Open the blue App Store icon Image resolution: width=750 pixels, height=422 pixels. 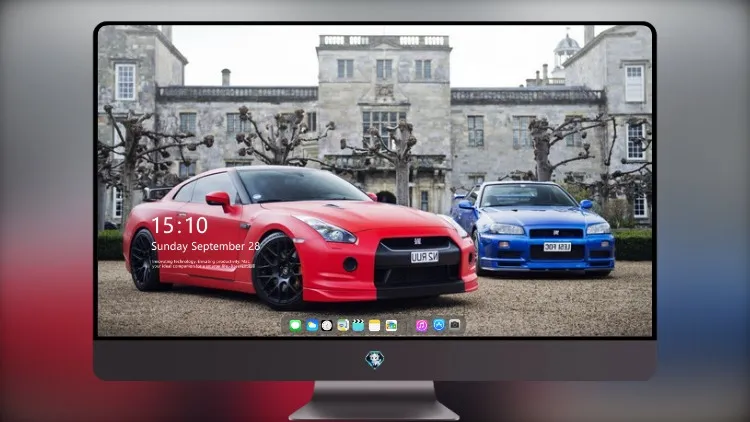coord(439,325)
